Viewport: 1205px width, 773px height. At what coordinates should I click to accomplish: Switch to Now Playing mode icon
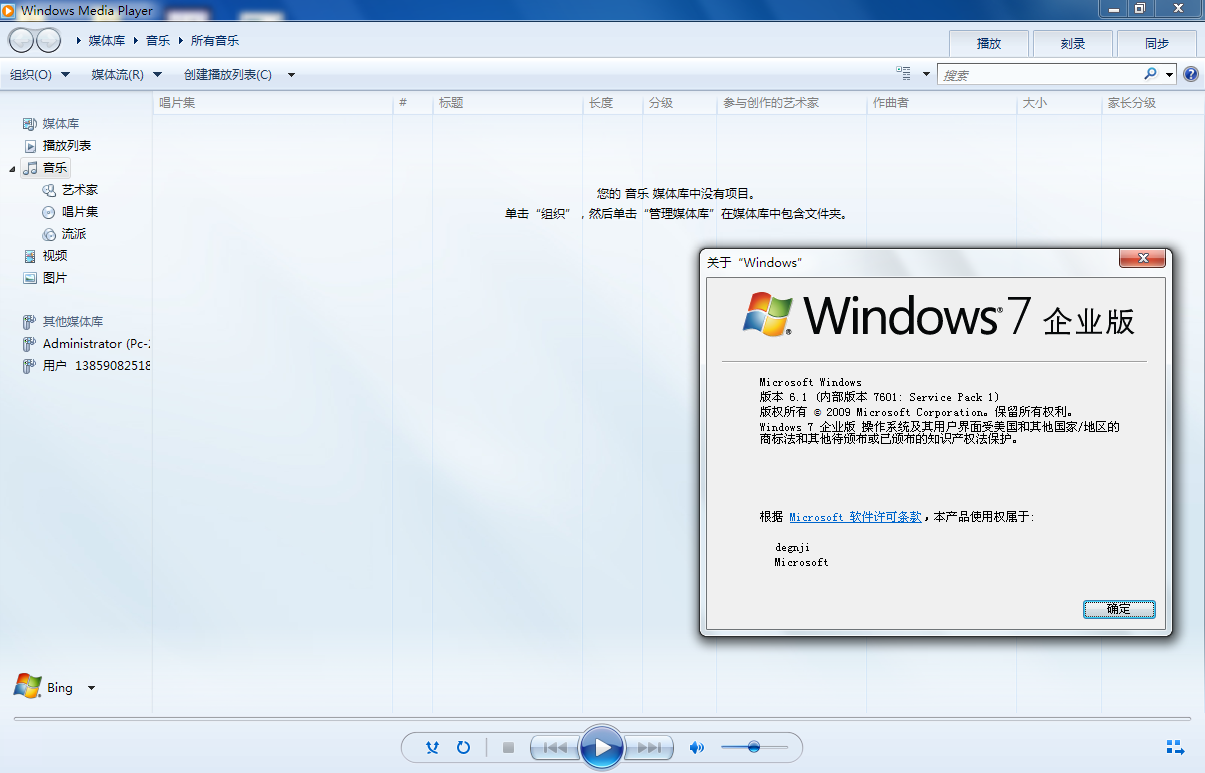[x=1175, y=747]
